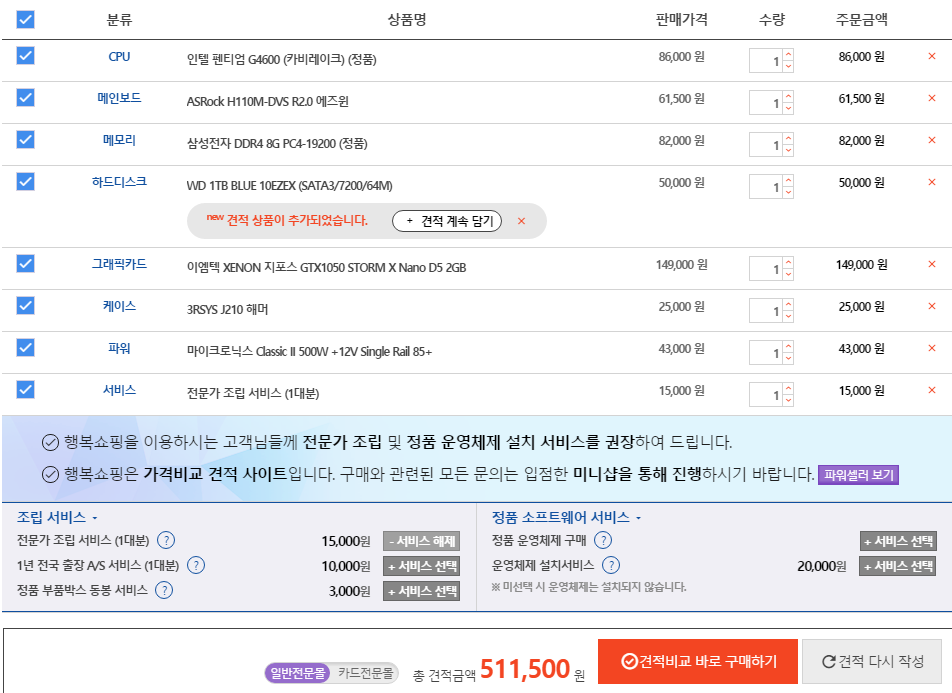Uncheck the 파워 row checkbox
Viewport: 952px width, 693px height.
pyautogui.click(x=26, y=348)
